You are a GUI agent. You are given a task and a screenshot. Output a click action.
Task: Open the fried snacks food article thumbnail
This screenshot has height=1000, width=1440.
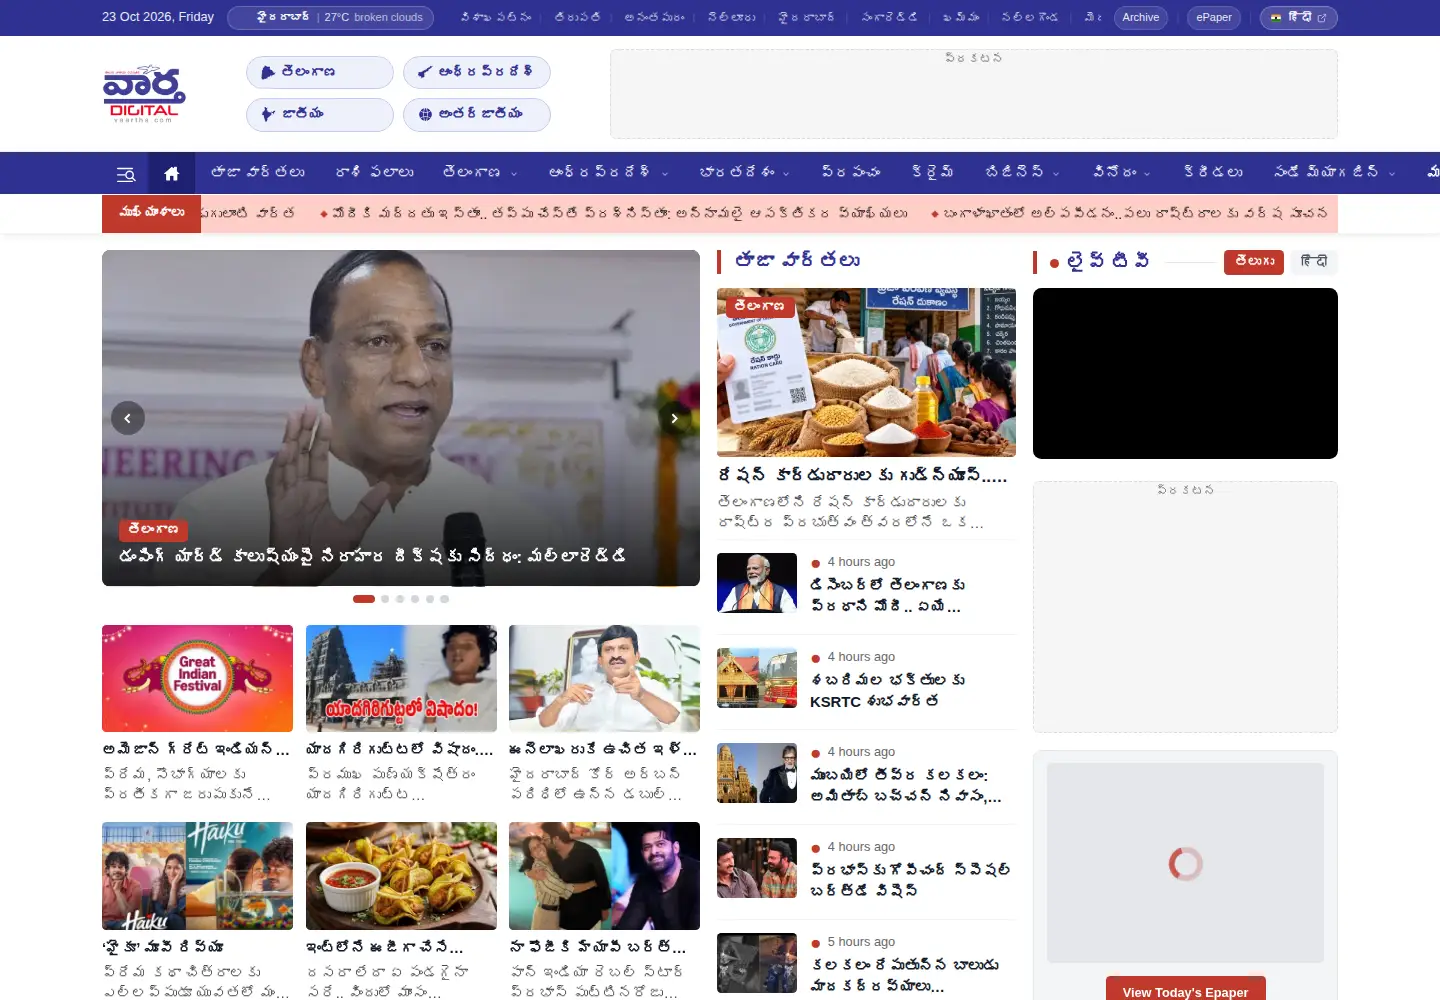point(401,876)
